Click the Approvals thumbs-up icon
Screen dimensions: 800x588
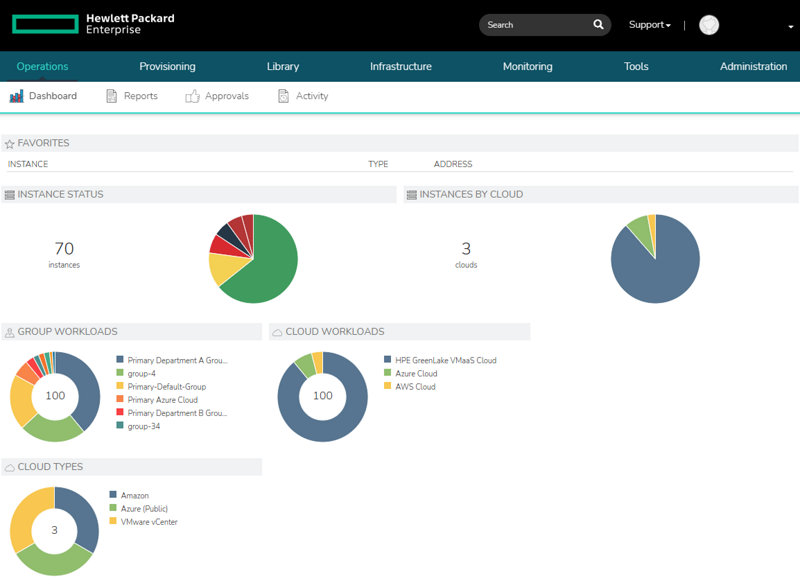coord(193,96)
